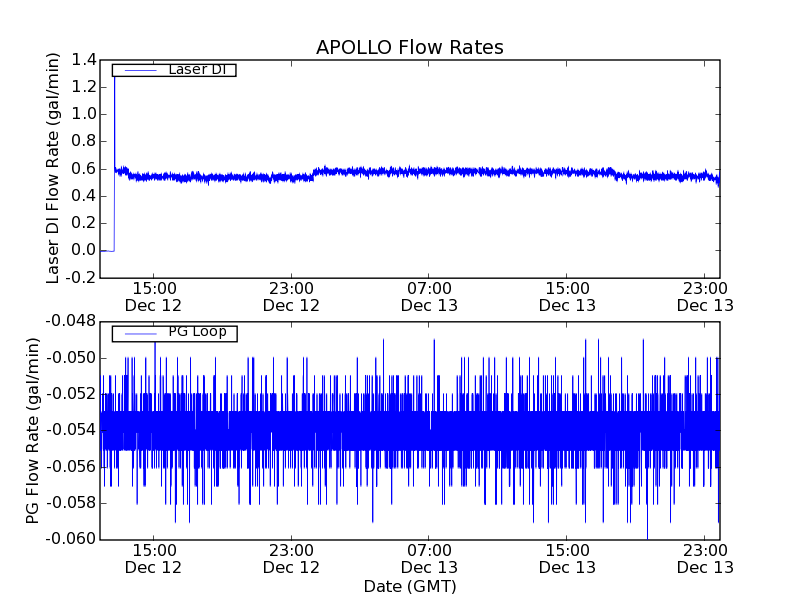Click the -0.052 tick on PG flow axis
Viewport: 800px width, 600px height.
coord(71,394)
